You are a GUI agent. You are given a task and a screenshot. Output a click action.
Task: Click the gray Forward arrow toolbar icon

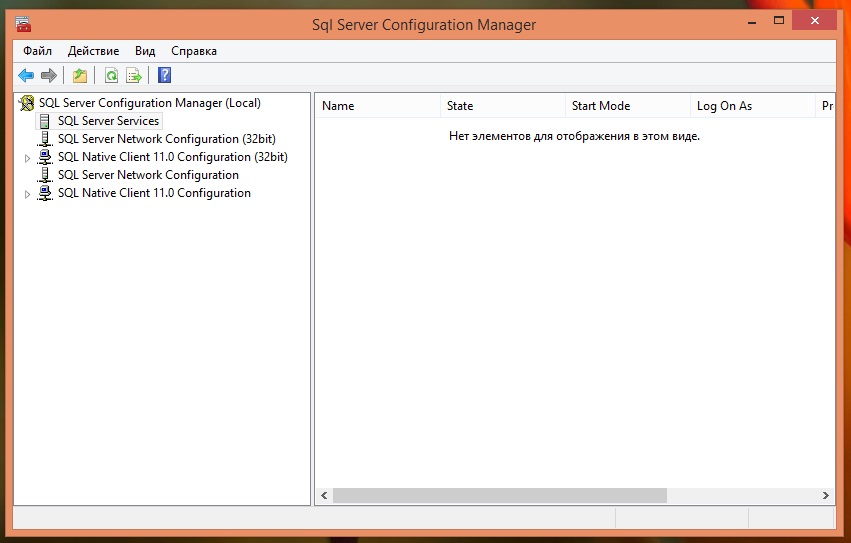(49, 75)
